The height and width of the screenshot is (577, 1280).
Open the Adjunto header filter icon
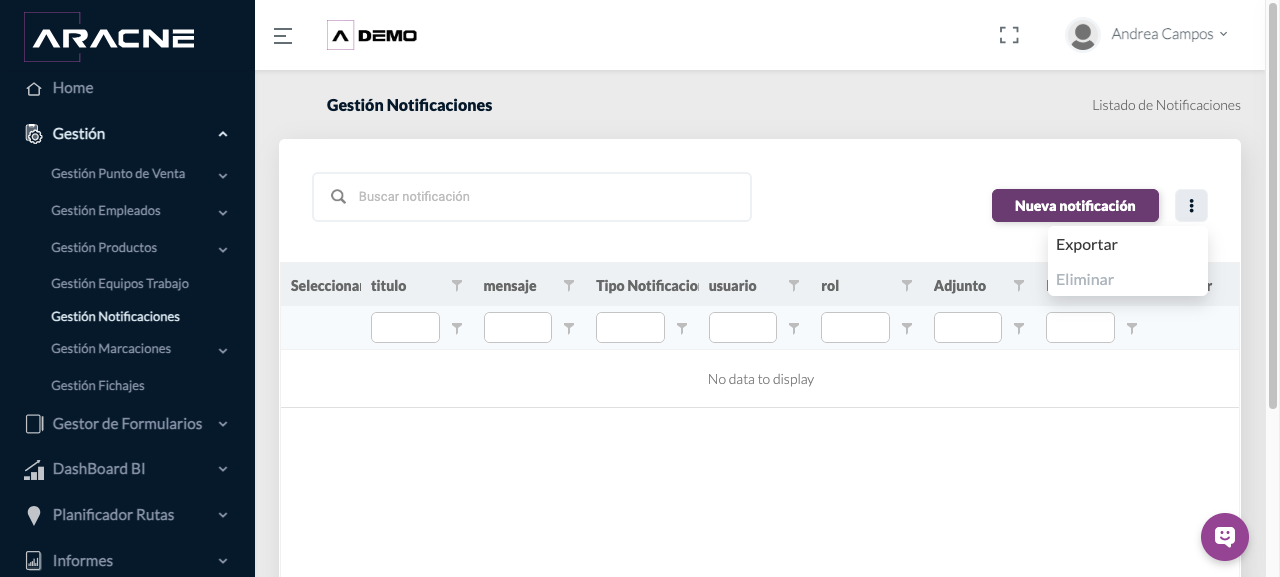pos(1019,286)
